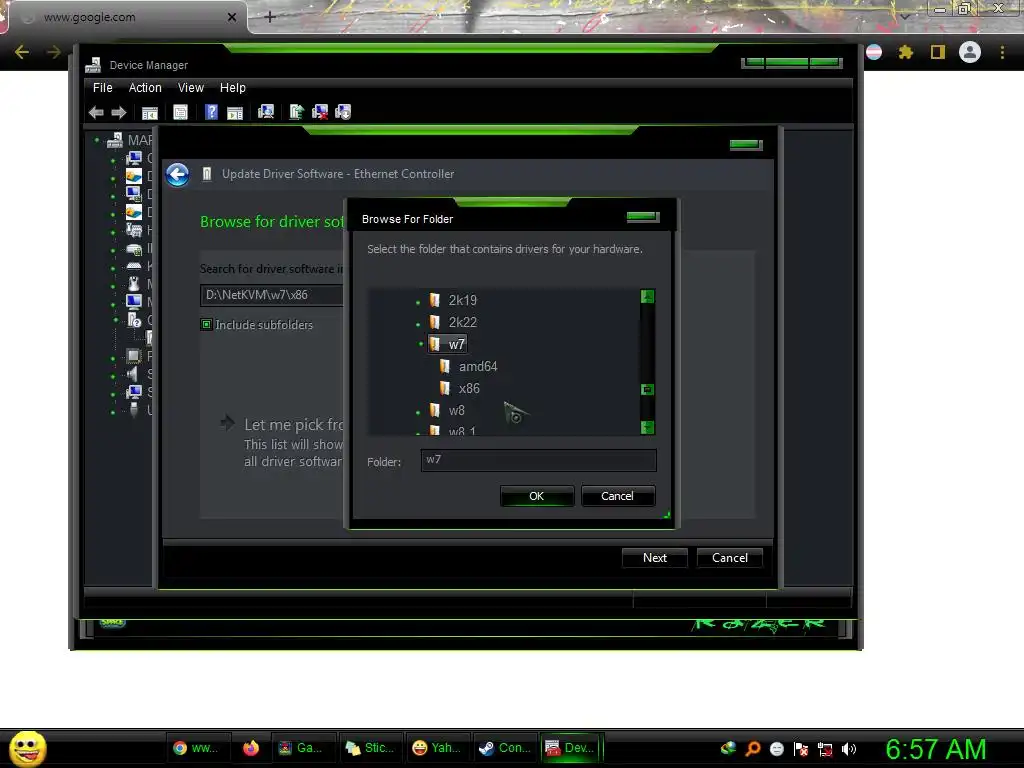Click the Let me pick arrow option
1024x768 pixels.
coord(227,423)
